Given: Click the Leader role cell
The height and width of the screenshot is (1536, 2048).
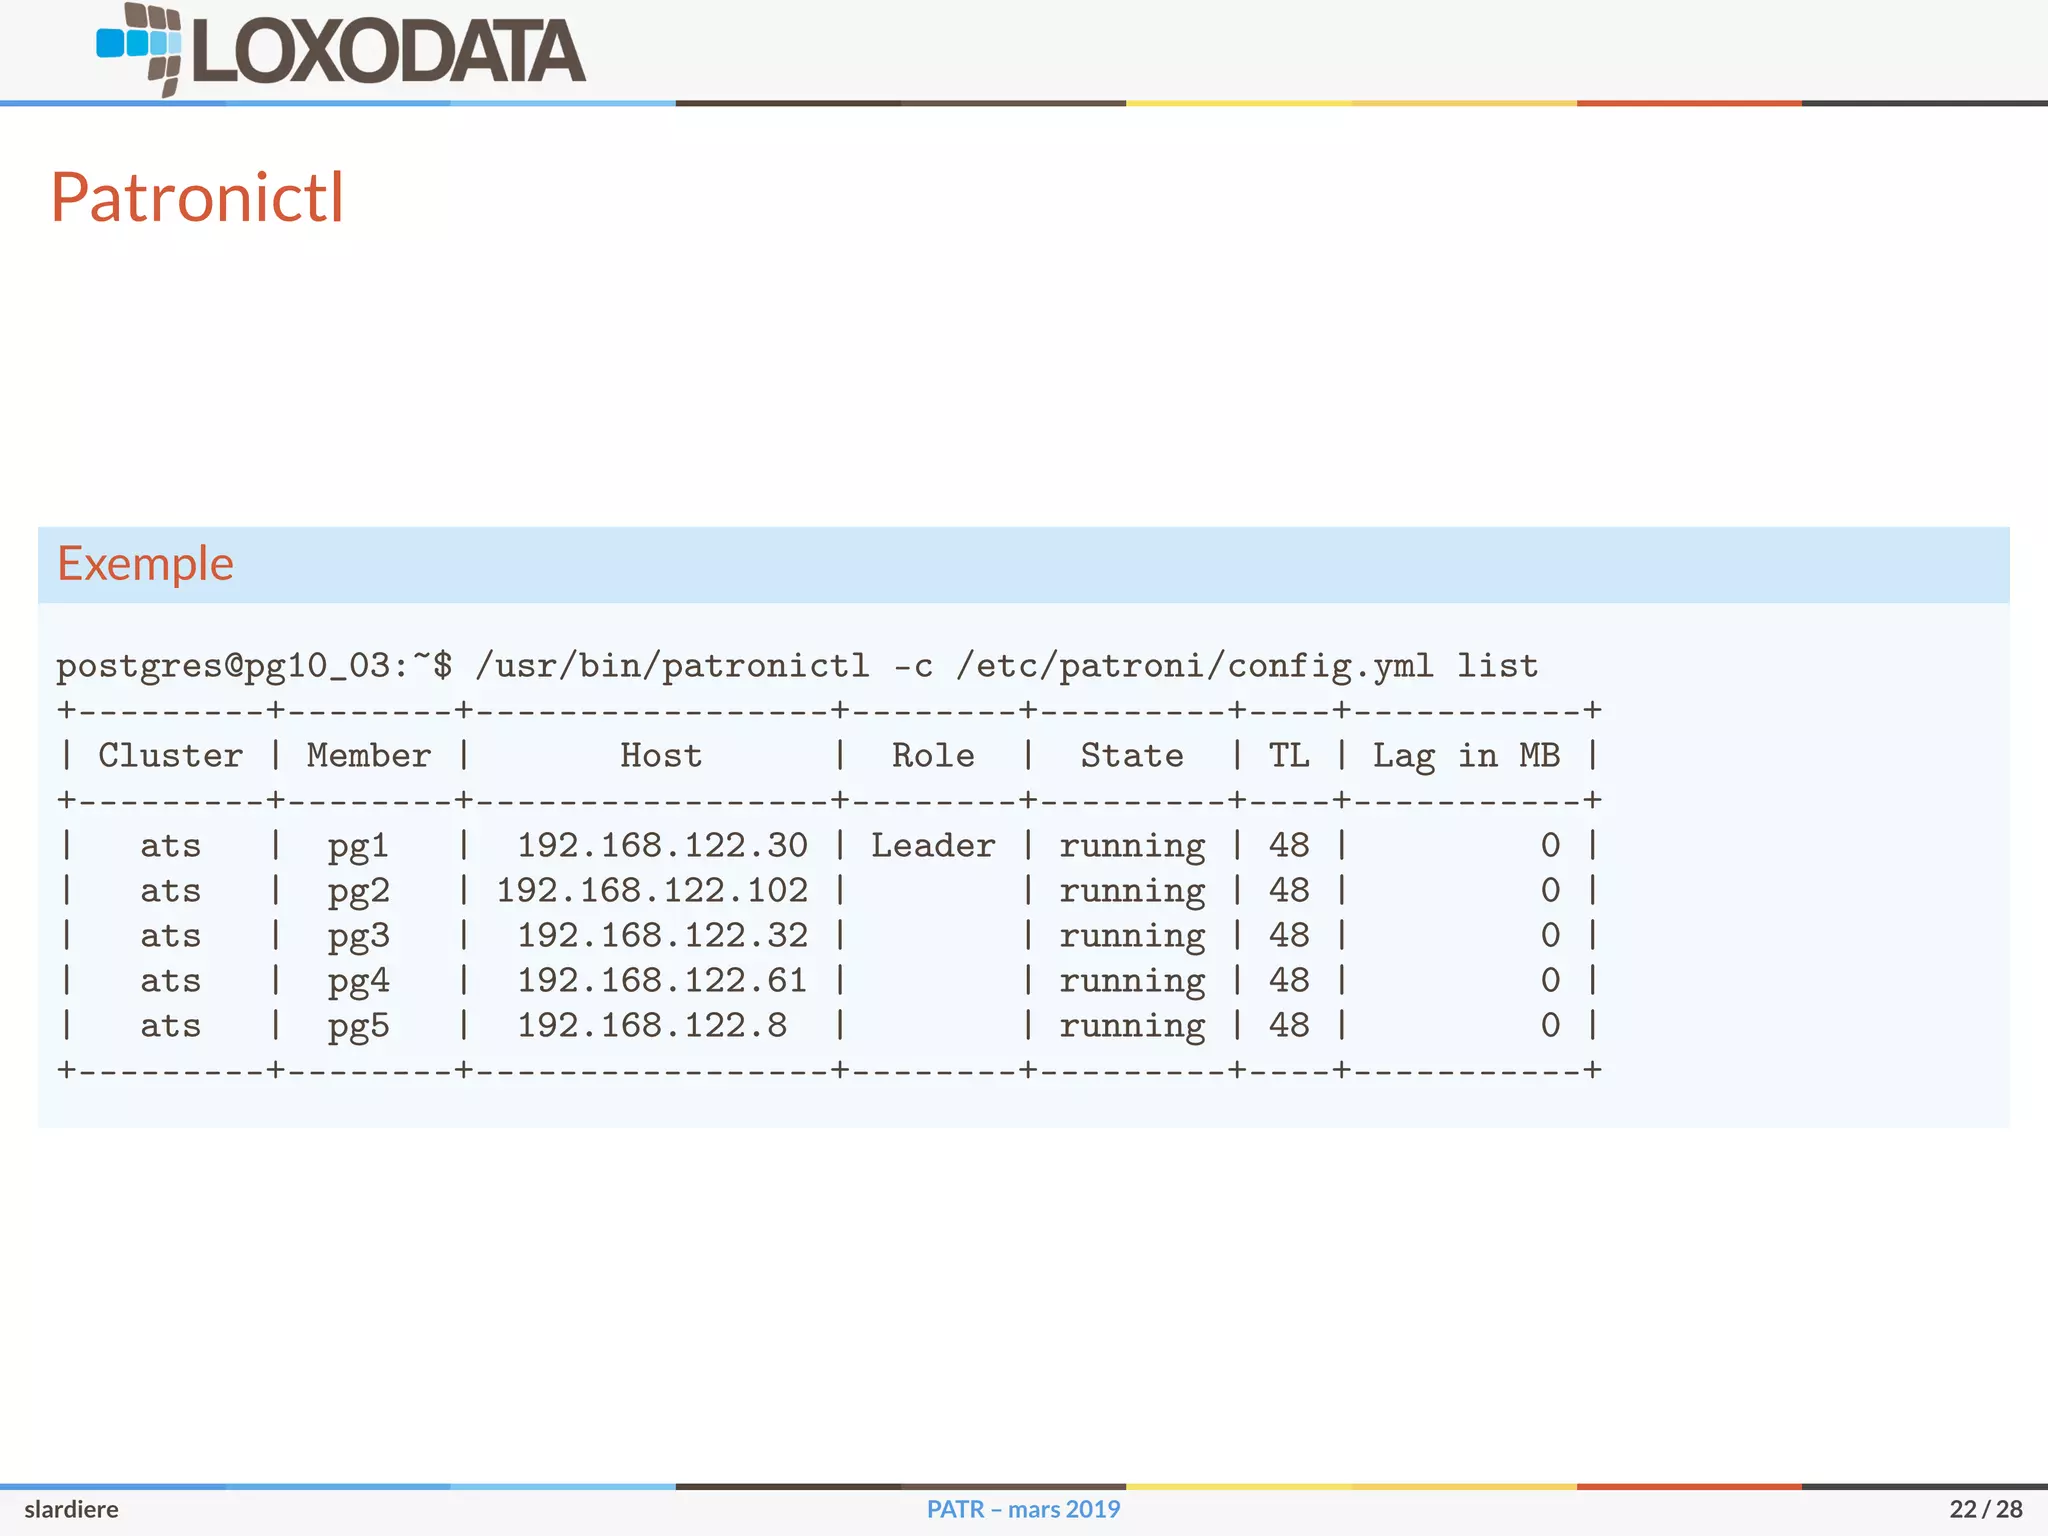Looking at the screenshot, I should pyautogui.click(x=933, y=845).
